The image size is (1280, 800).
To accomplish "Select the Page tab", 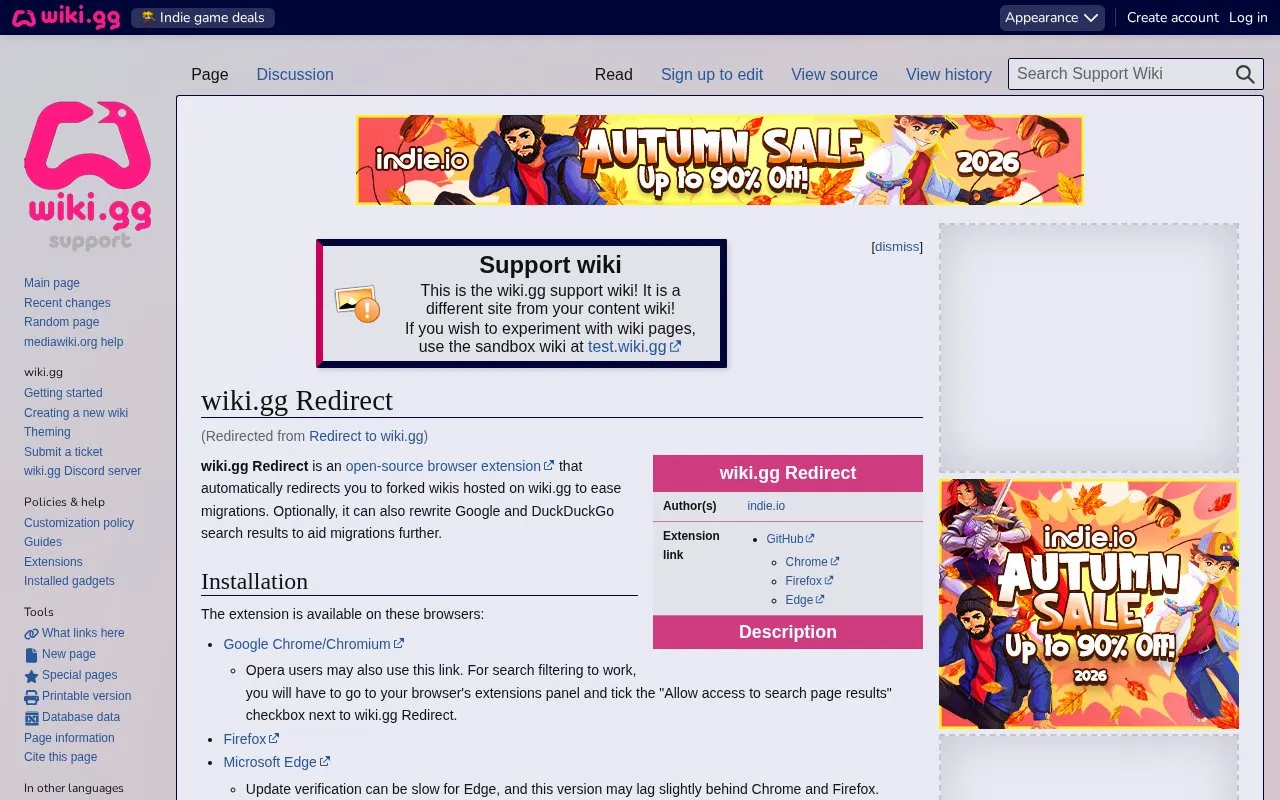I will coord(210,74).
